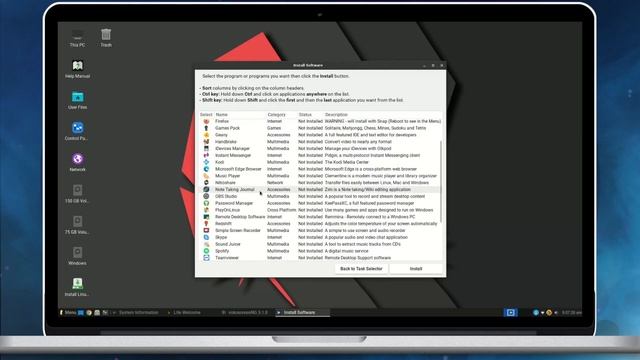This screenshot has width=640, height=360.
Task: Click the OBS Studio icon
Action: tap(206, 196)
